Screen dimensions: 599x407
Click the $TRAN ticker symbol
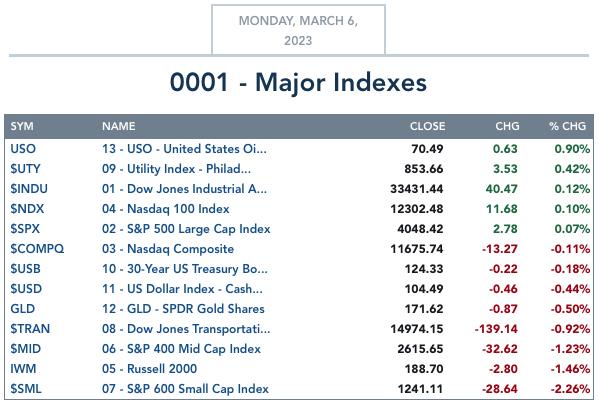(x=30, y=329)
